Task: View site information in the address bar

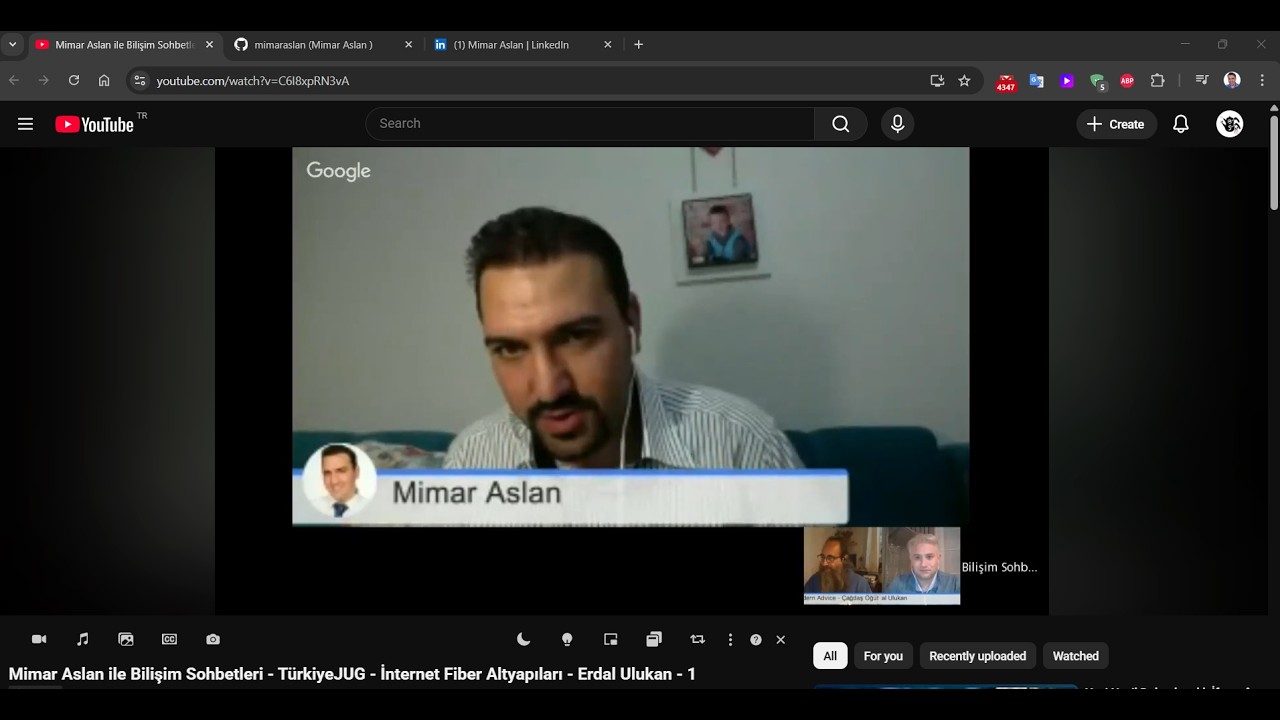Action: (x=140, y=81)
